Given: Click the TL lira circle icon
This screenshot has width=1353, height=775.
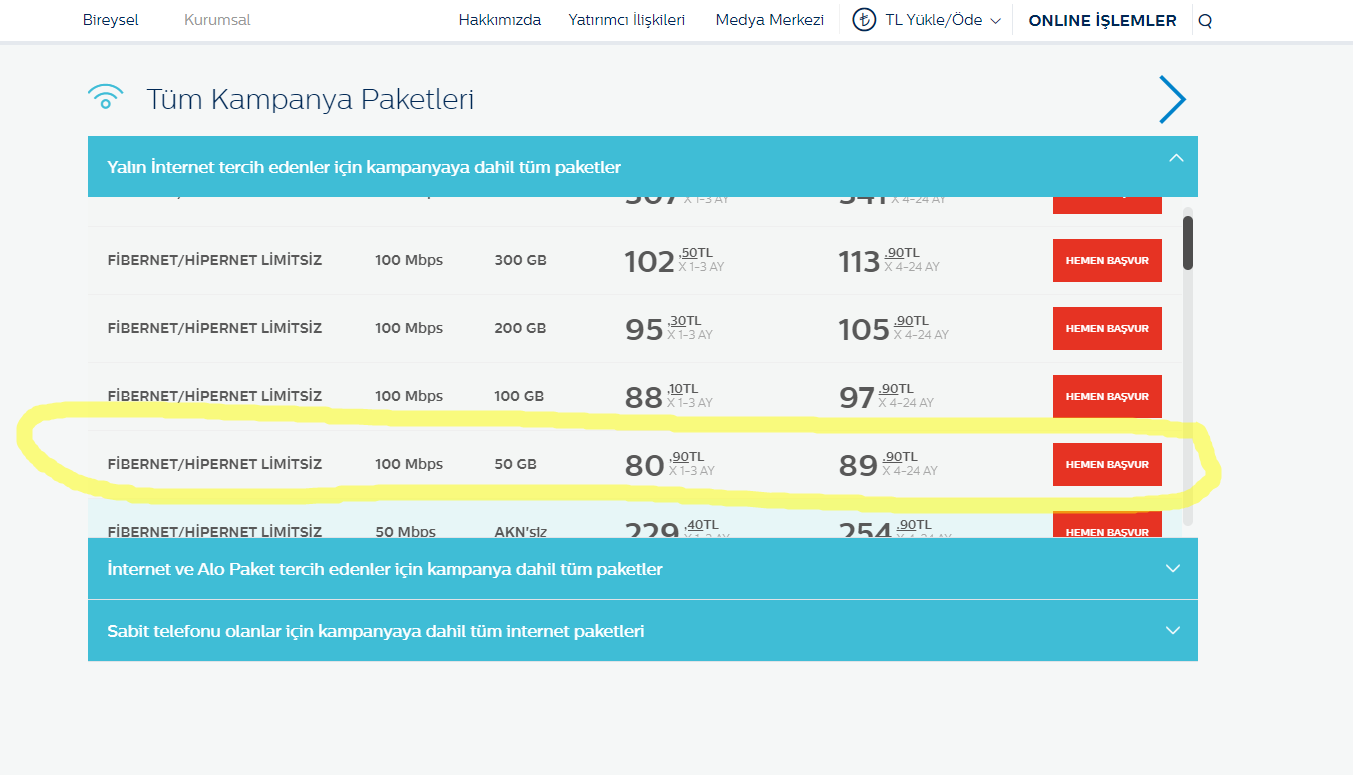Looking at the screenshot, I should coord(864,20).
